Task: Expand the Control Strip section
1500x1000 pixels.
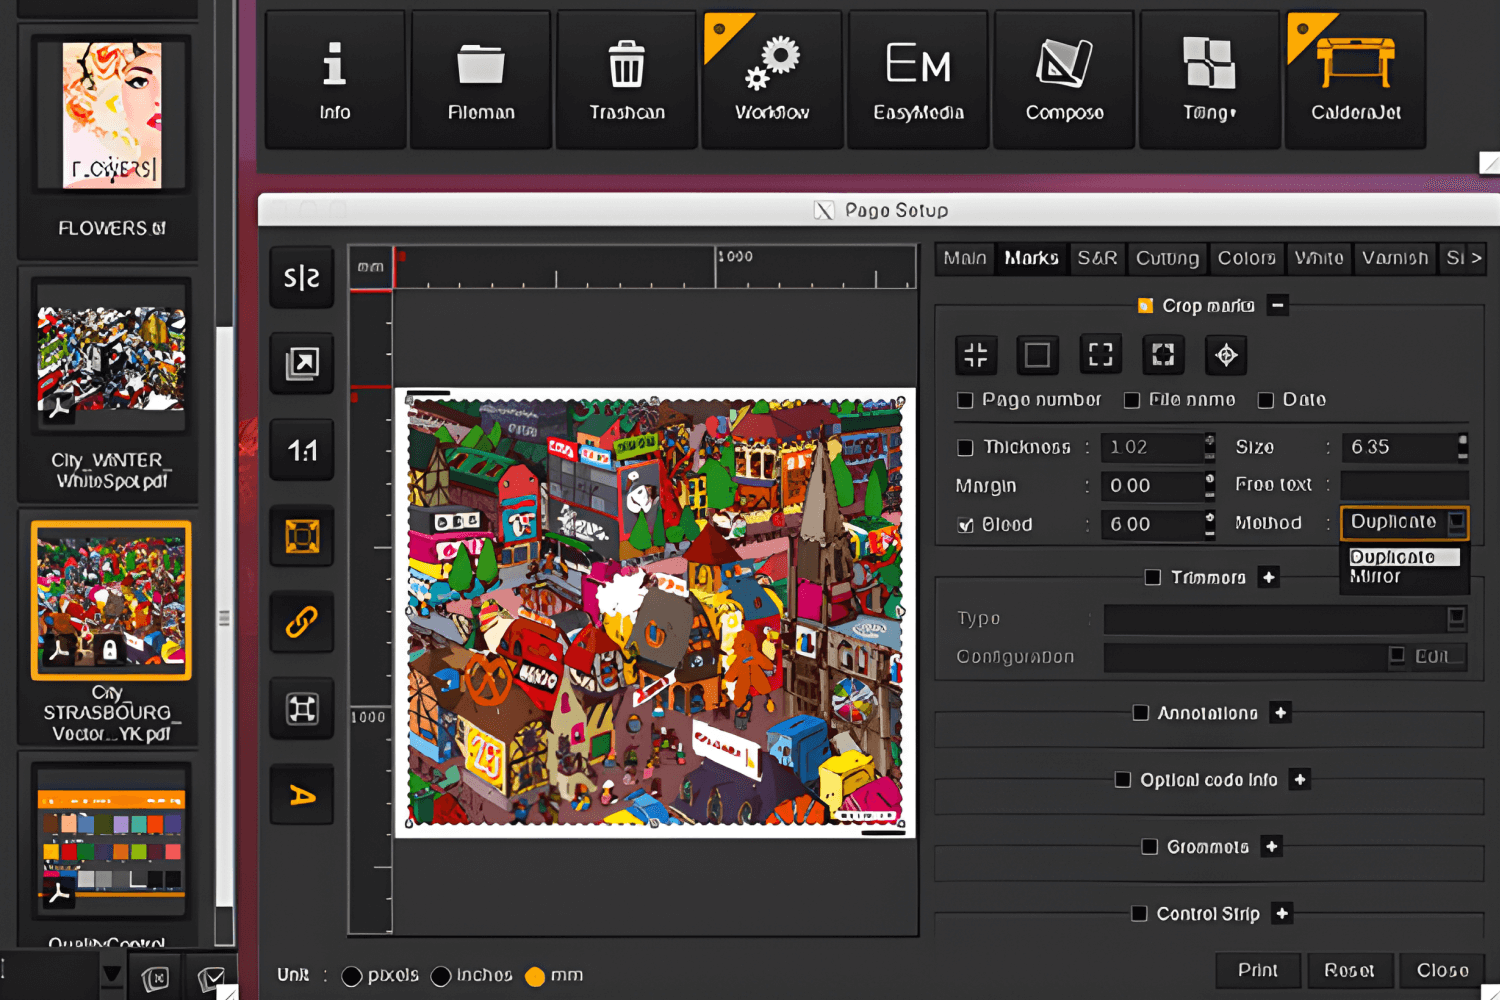Action: (1282, 913)
